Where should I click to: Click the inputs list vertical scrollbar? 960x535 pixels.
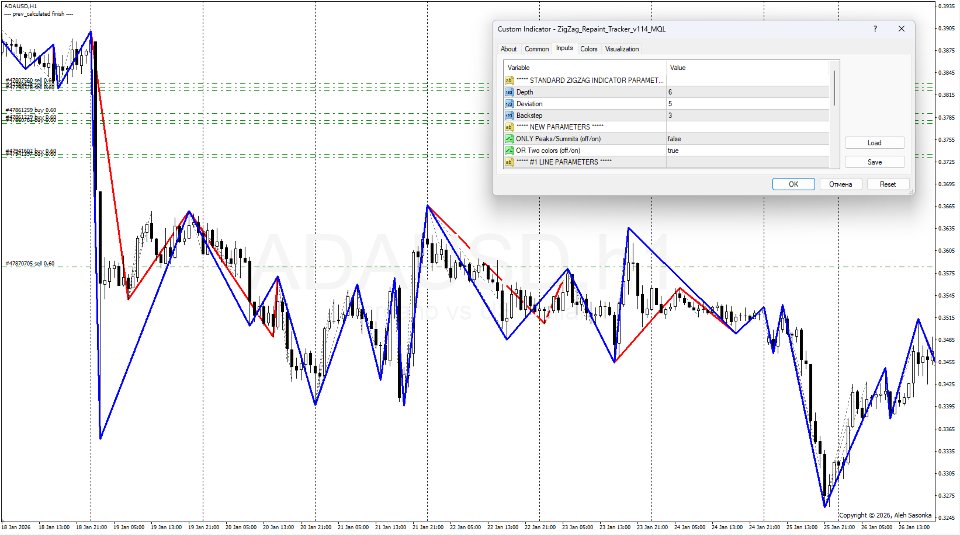point(834,113)
